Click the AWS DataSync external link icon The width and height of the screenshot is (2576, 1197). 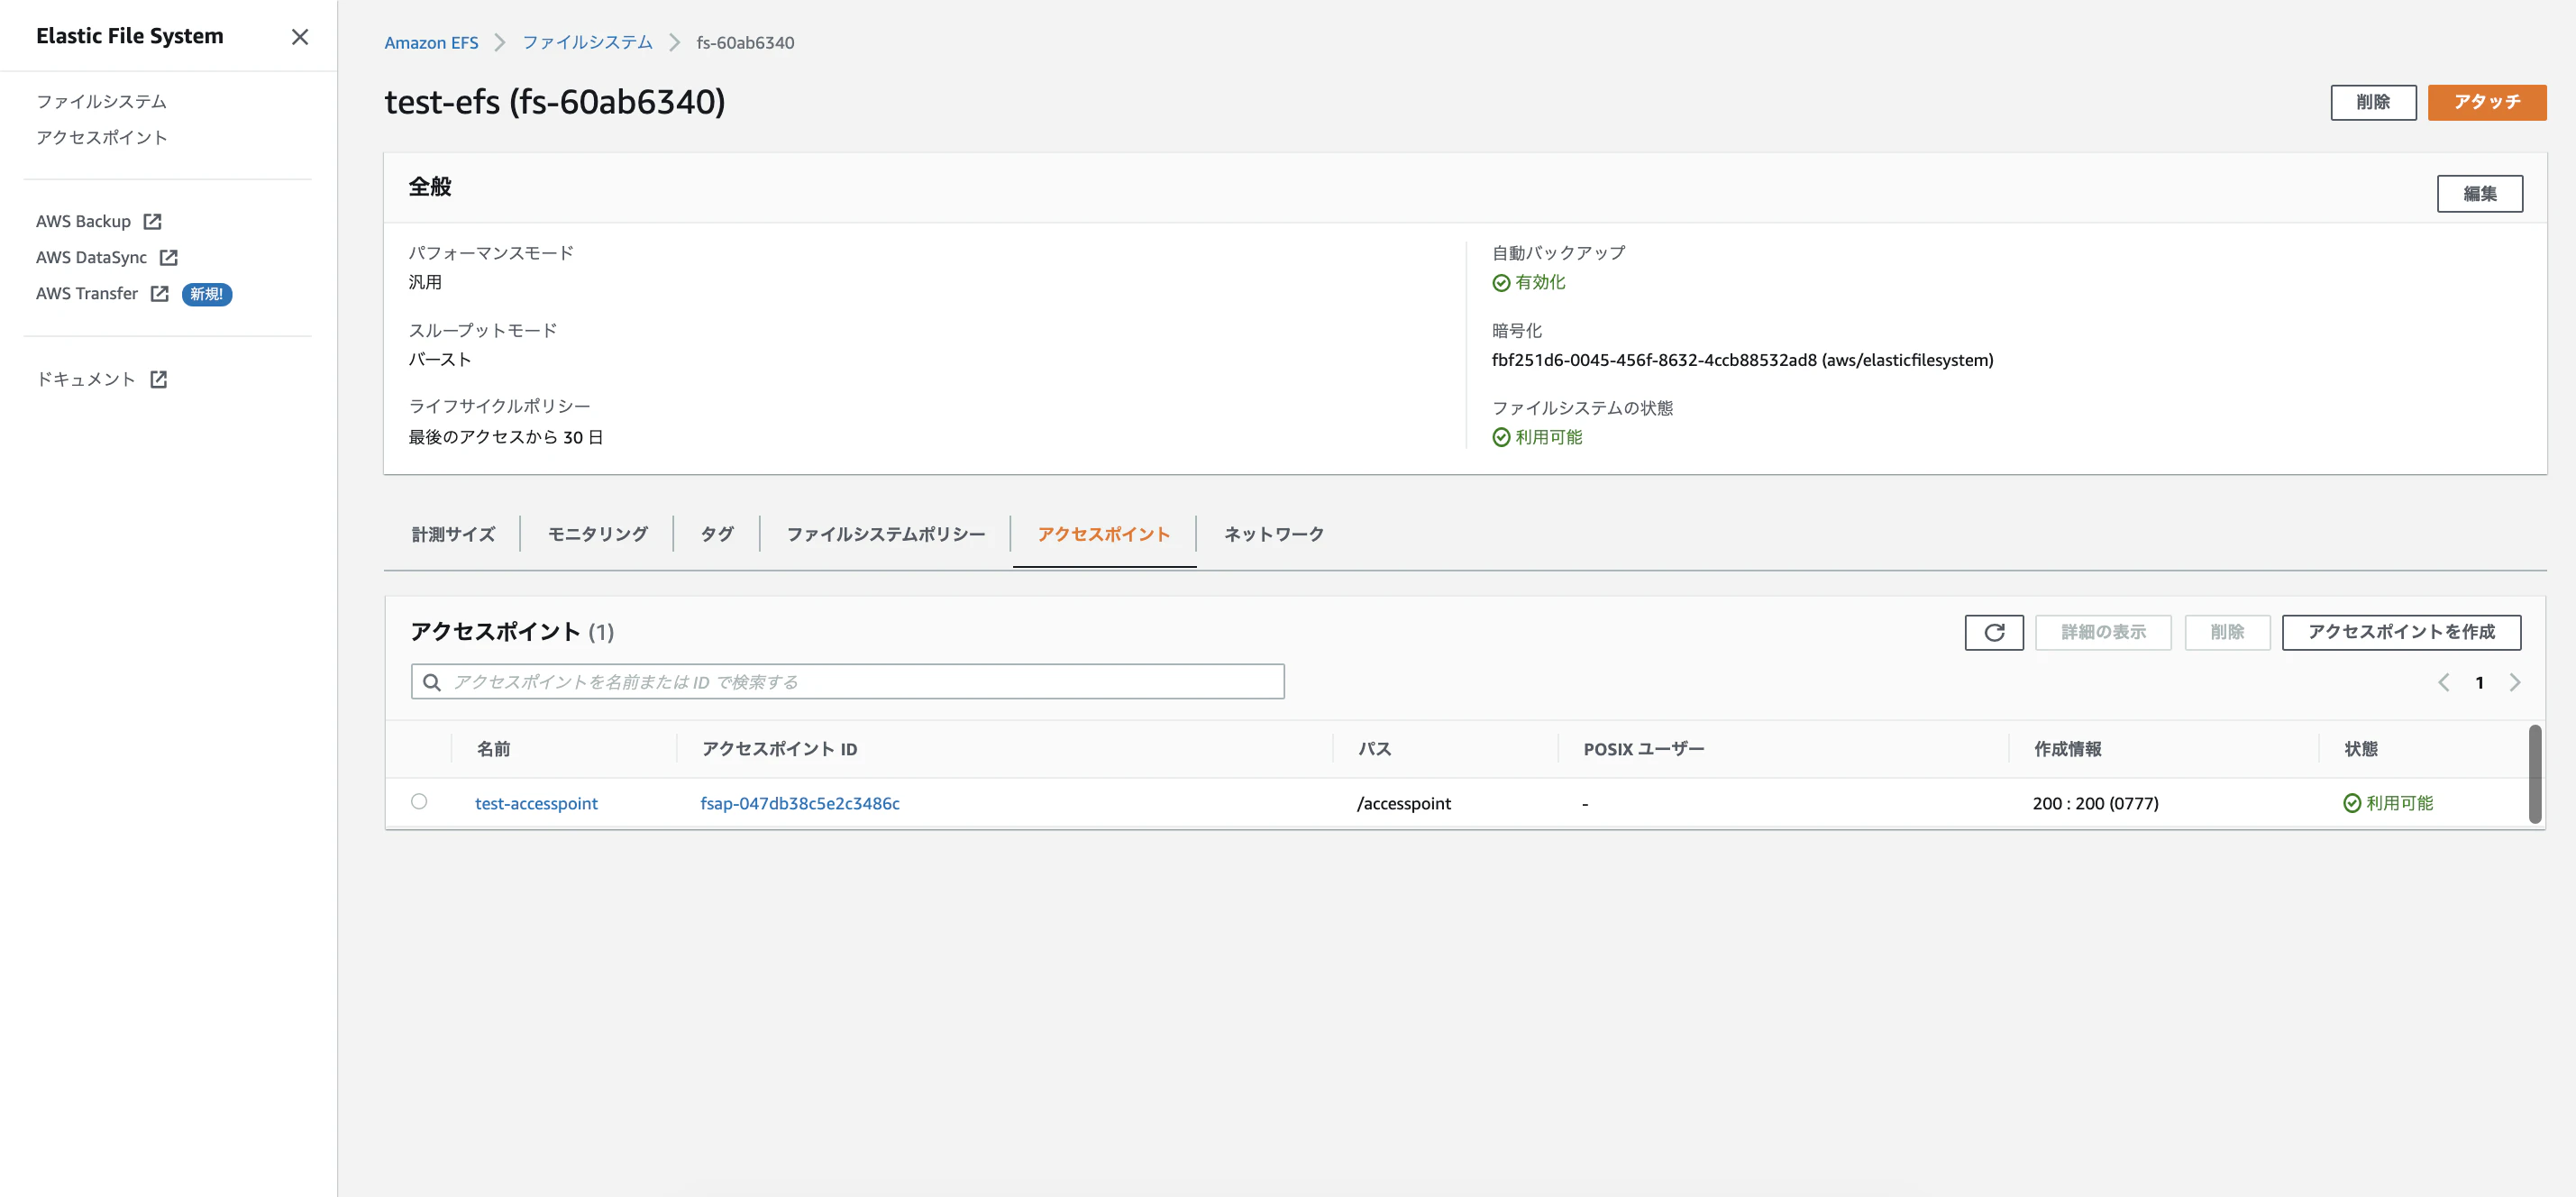(168, 257)
